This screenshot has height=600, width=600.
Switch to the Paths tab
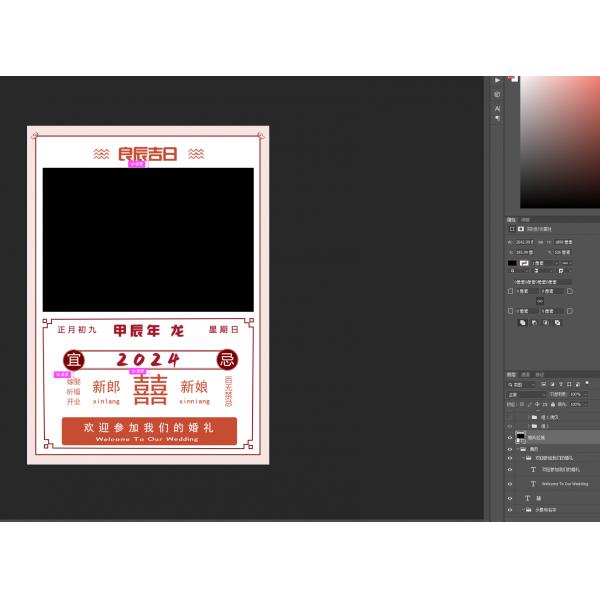539,374
